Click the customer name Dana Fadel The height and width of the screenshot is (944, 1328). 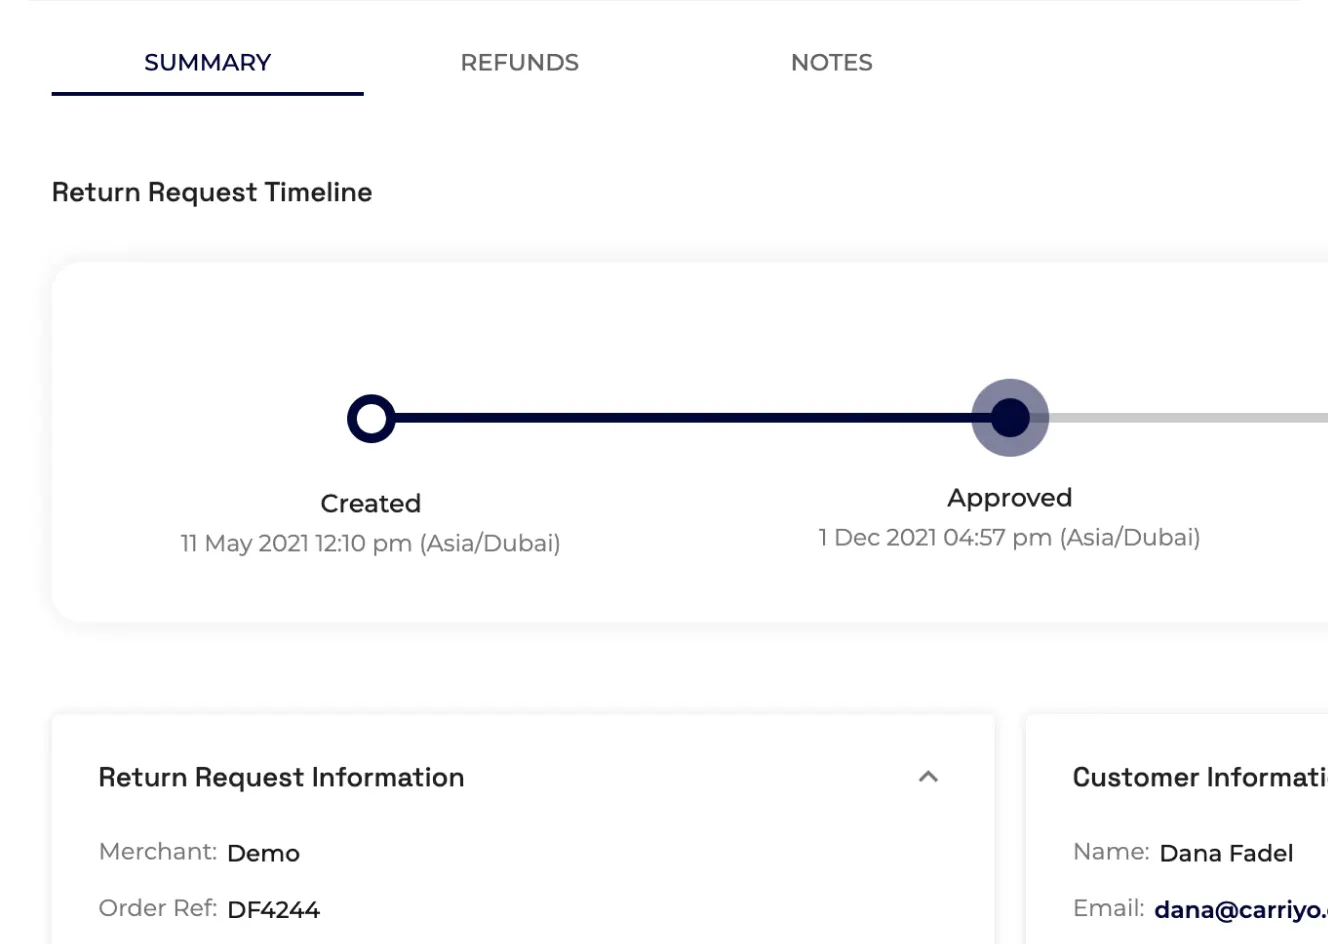pos(1226,853)
